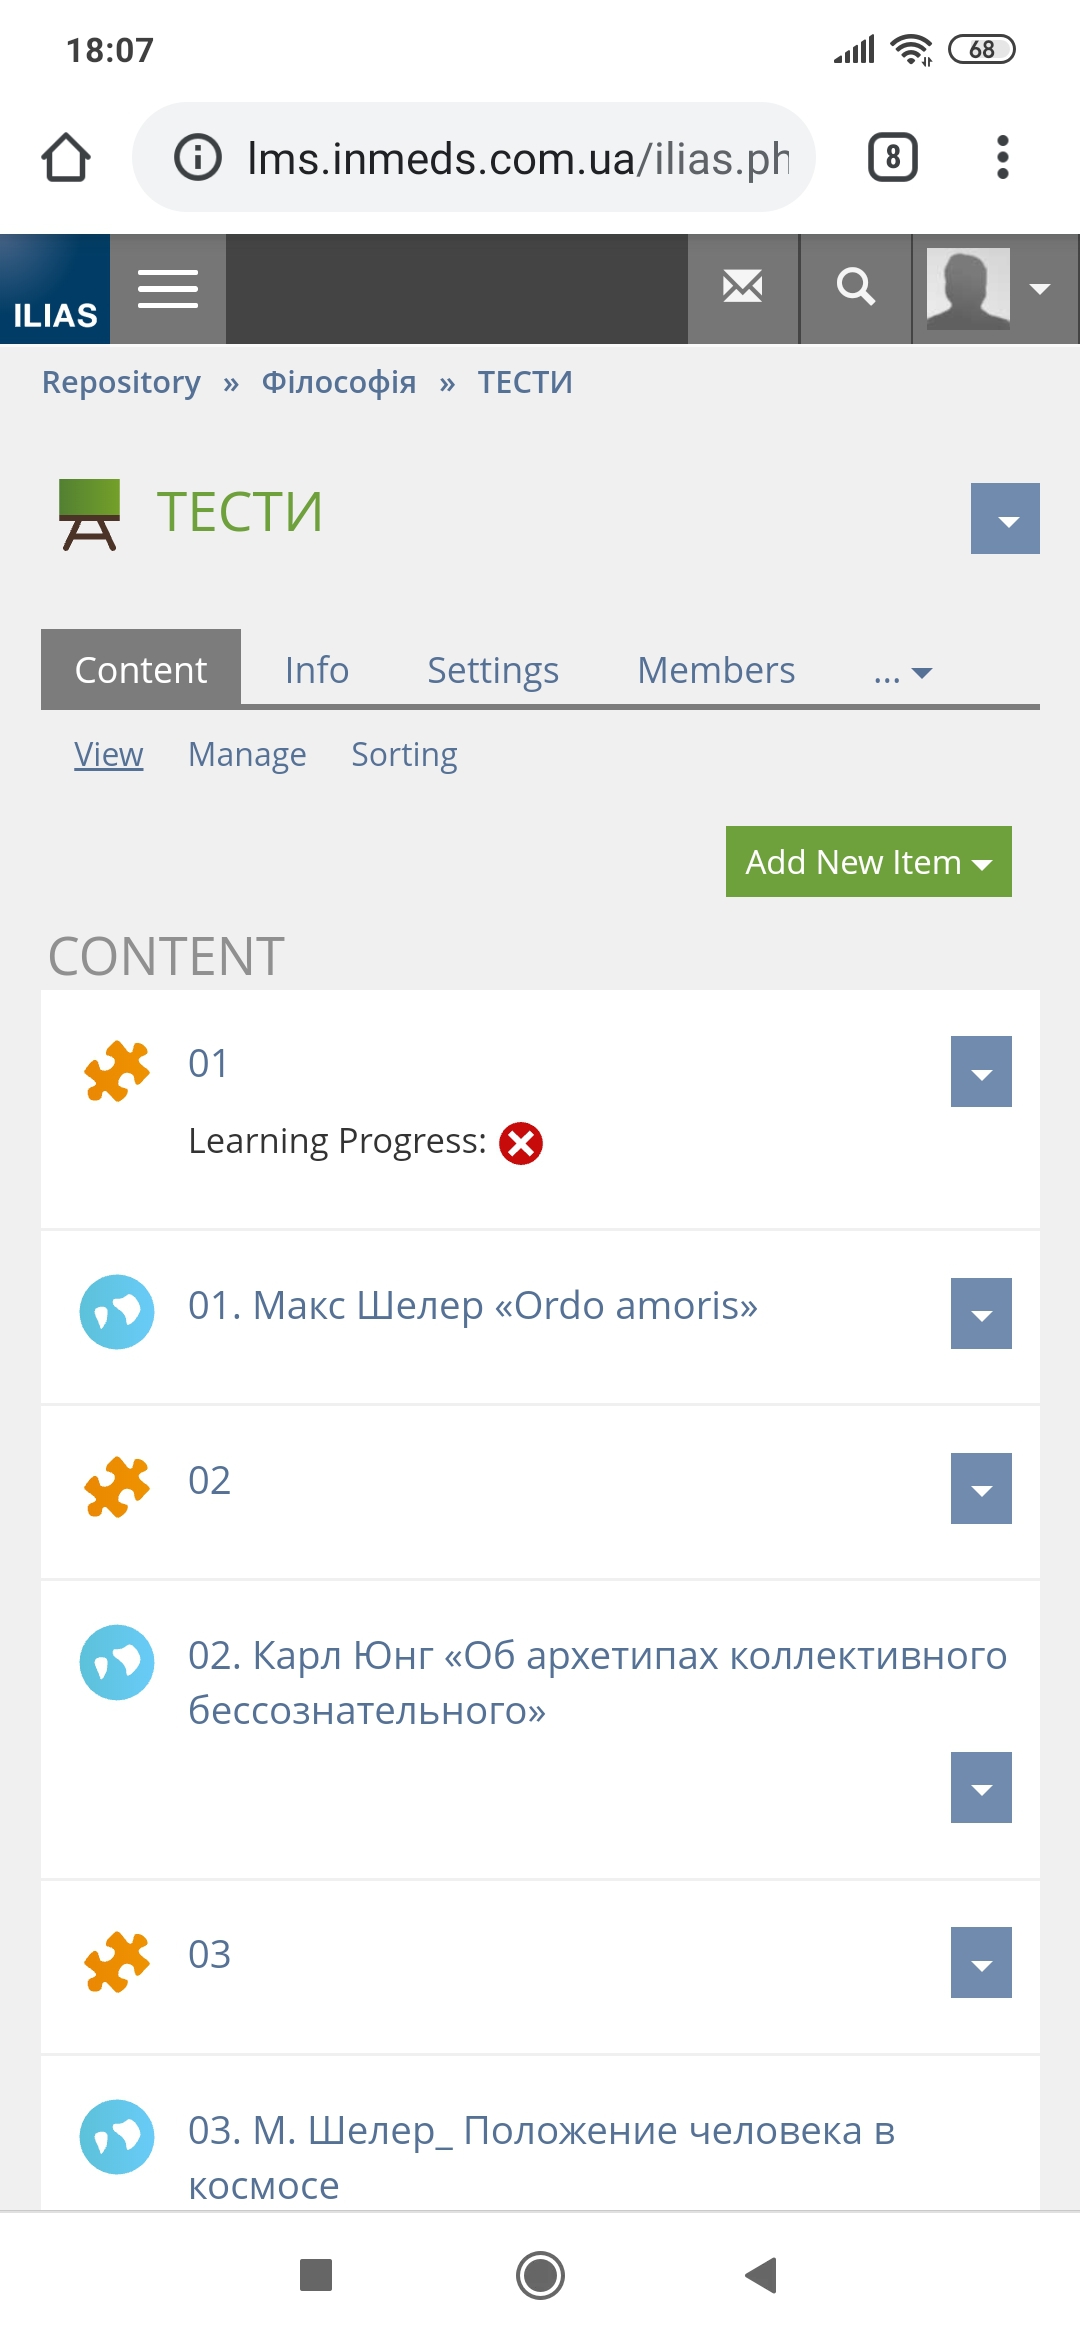Tap the browser home icon
The image size is (1080, 2340).
(66, 157)
